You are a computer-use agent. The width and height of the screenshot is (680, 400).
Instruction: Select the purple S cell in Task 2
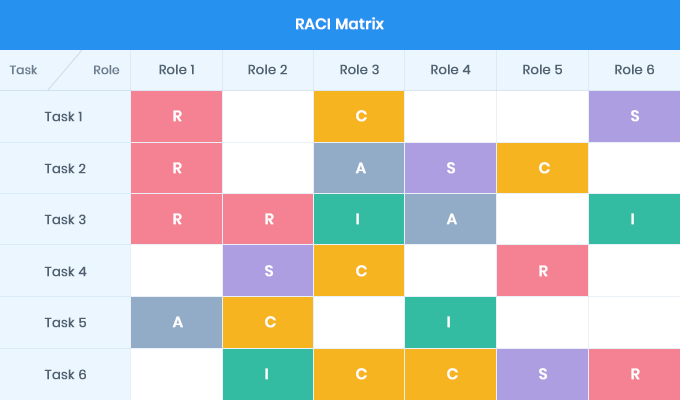pyautogui.click(x=450, y=168)
